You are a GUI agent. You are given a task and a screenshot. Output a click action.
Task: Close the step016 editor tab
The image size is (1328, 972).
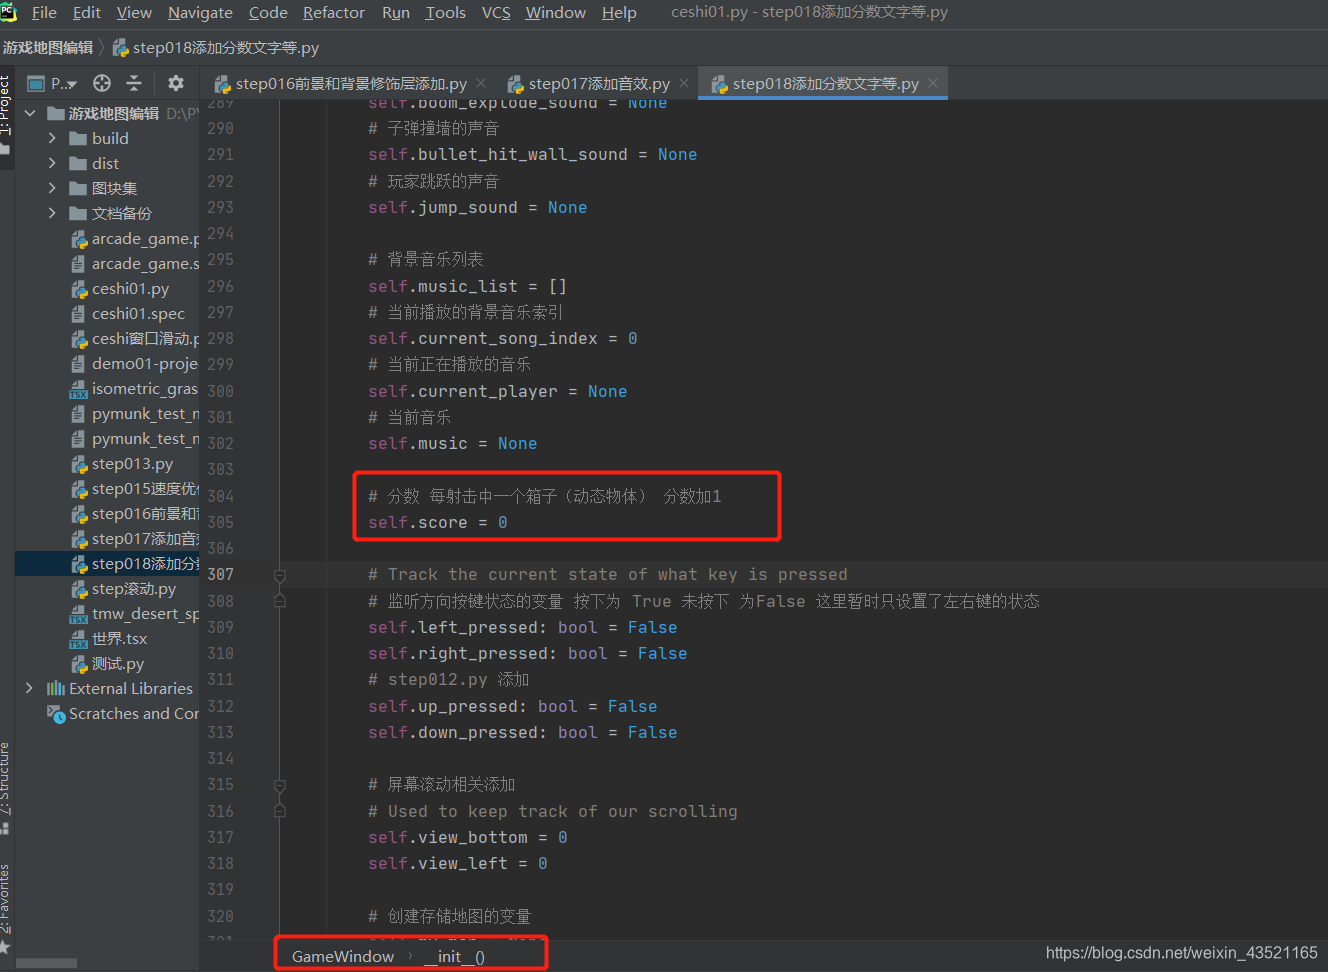tap(481, 83)
